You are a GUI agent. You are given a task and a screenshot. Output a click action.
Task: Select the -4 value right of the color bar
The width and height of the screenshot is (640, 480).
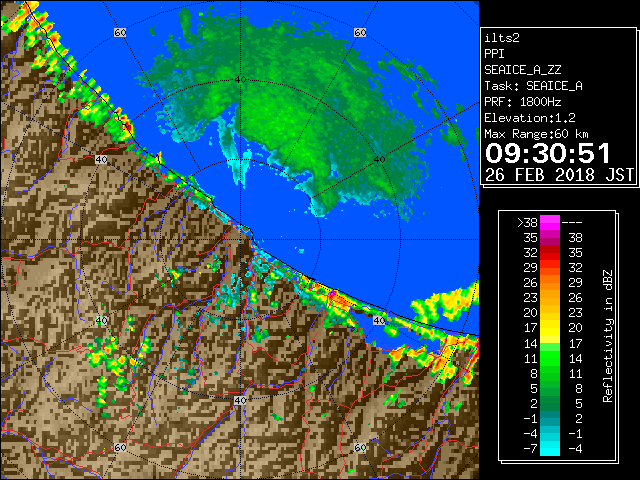(575, 449)
